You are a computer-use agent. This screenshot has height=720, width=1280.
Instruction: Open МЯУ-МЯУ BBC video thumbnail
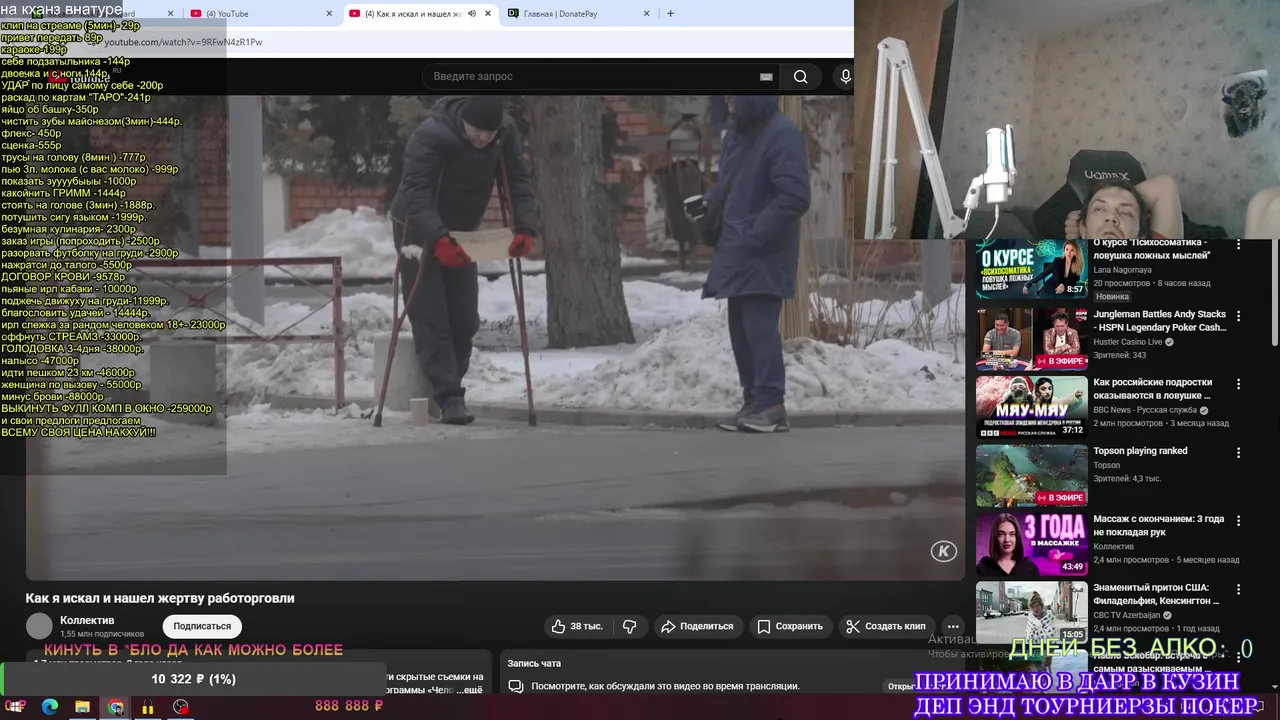[x=1031, y=407]
